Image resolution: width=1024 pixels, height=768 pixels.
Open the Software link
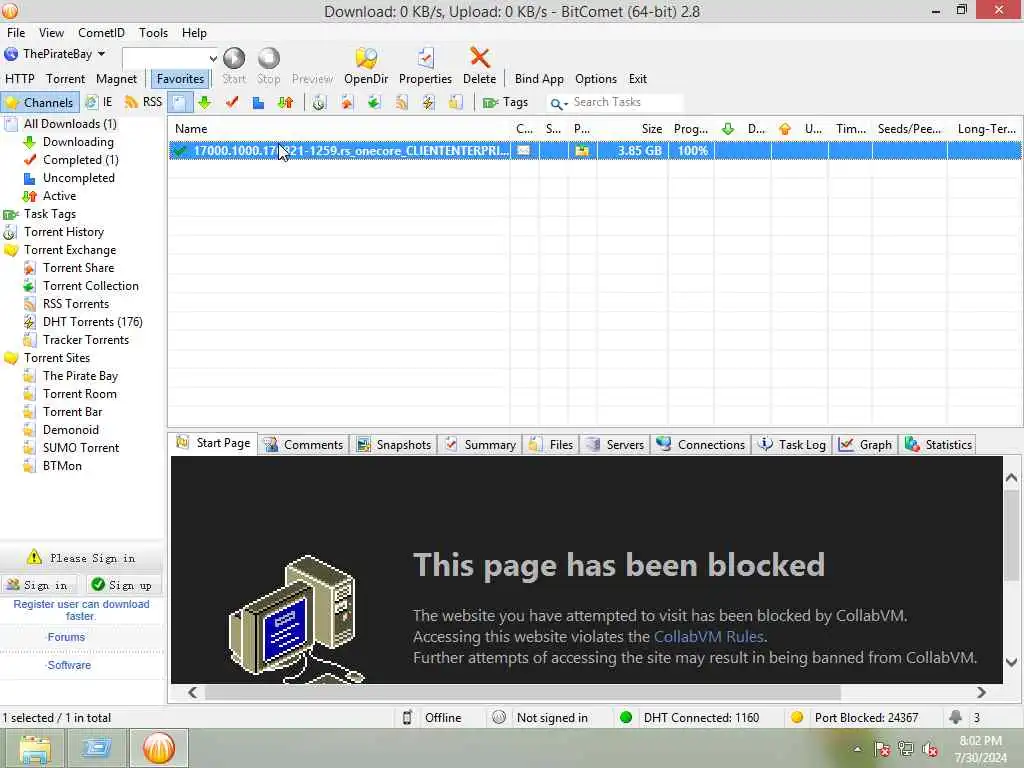69,665
